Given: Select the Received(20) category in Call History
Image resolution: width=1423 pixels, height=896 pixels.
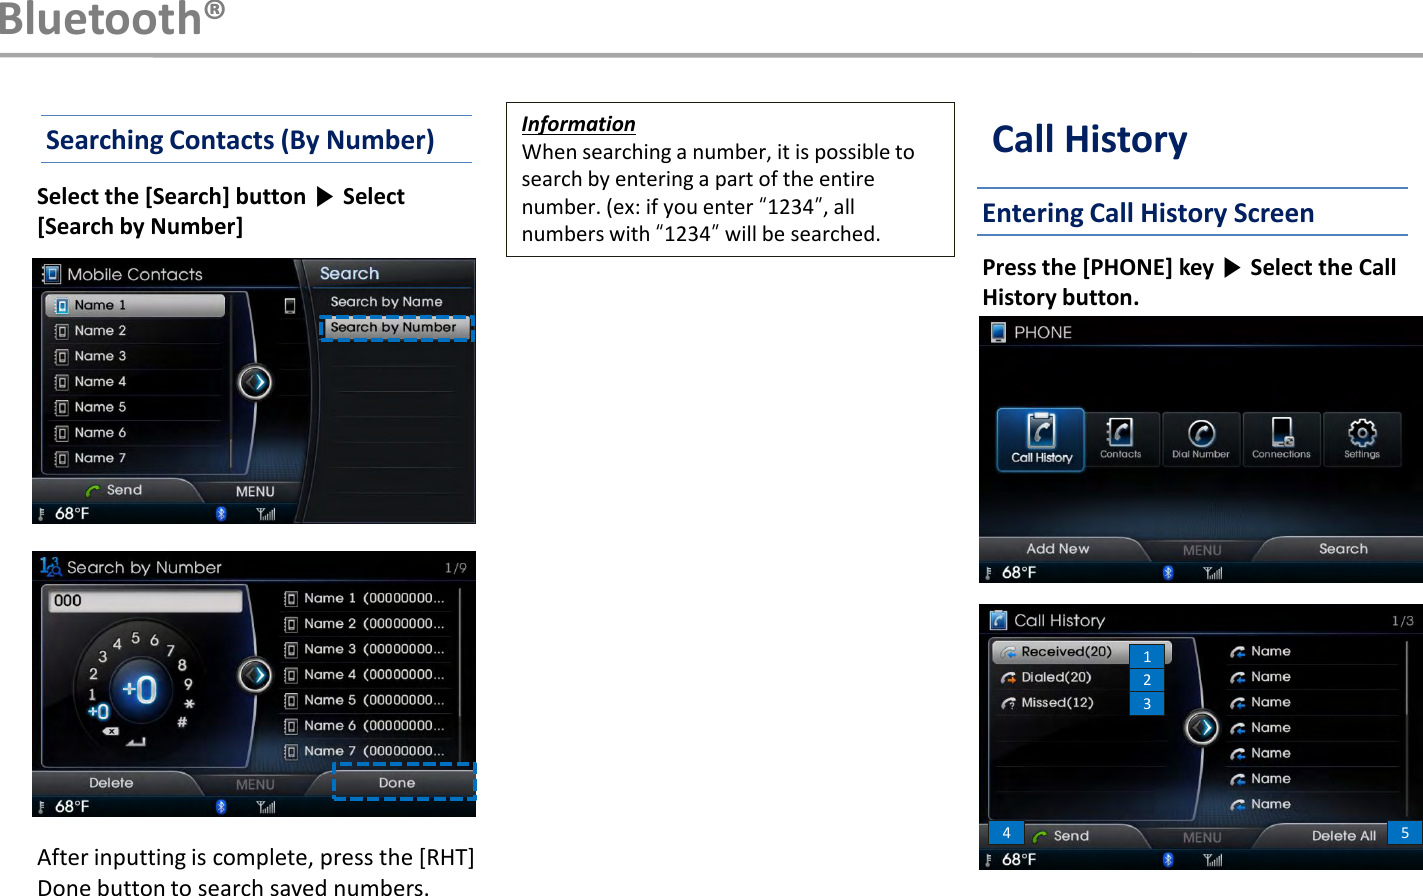Looking at the screenshot, I should [1081, 651].
